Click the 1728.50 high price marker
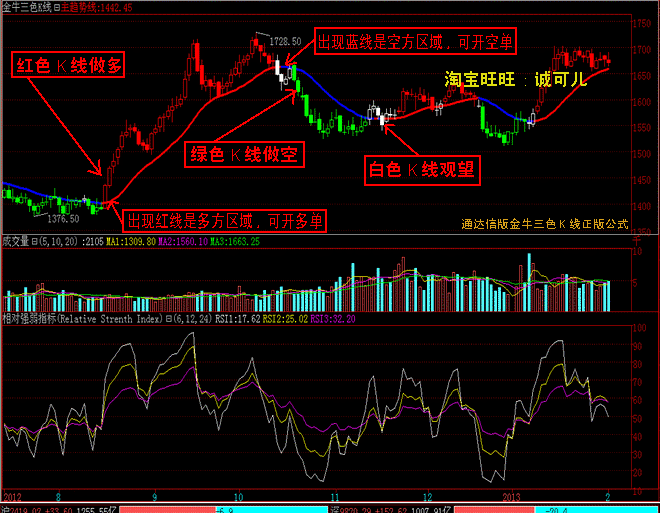The image size is (660, 513). click(x=285, y=39)
